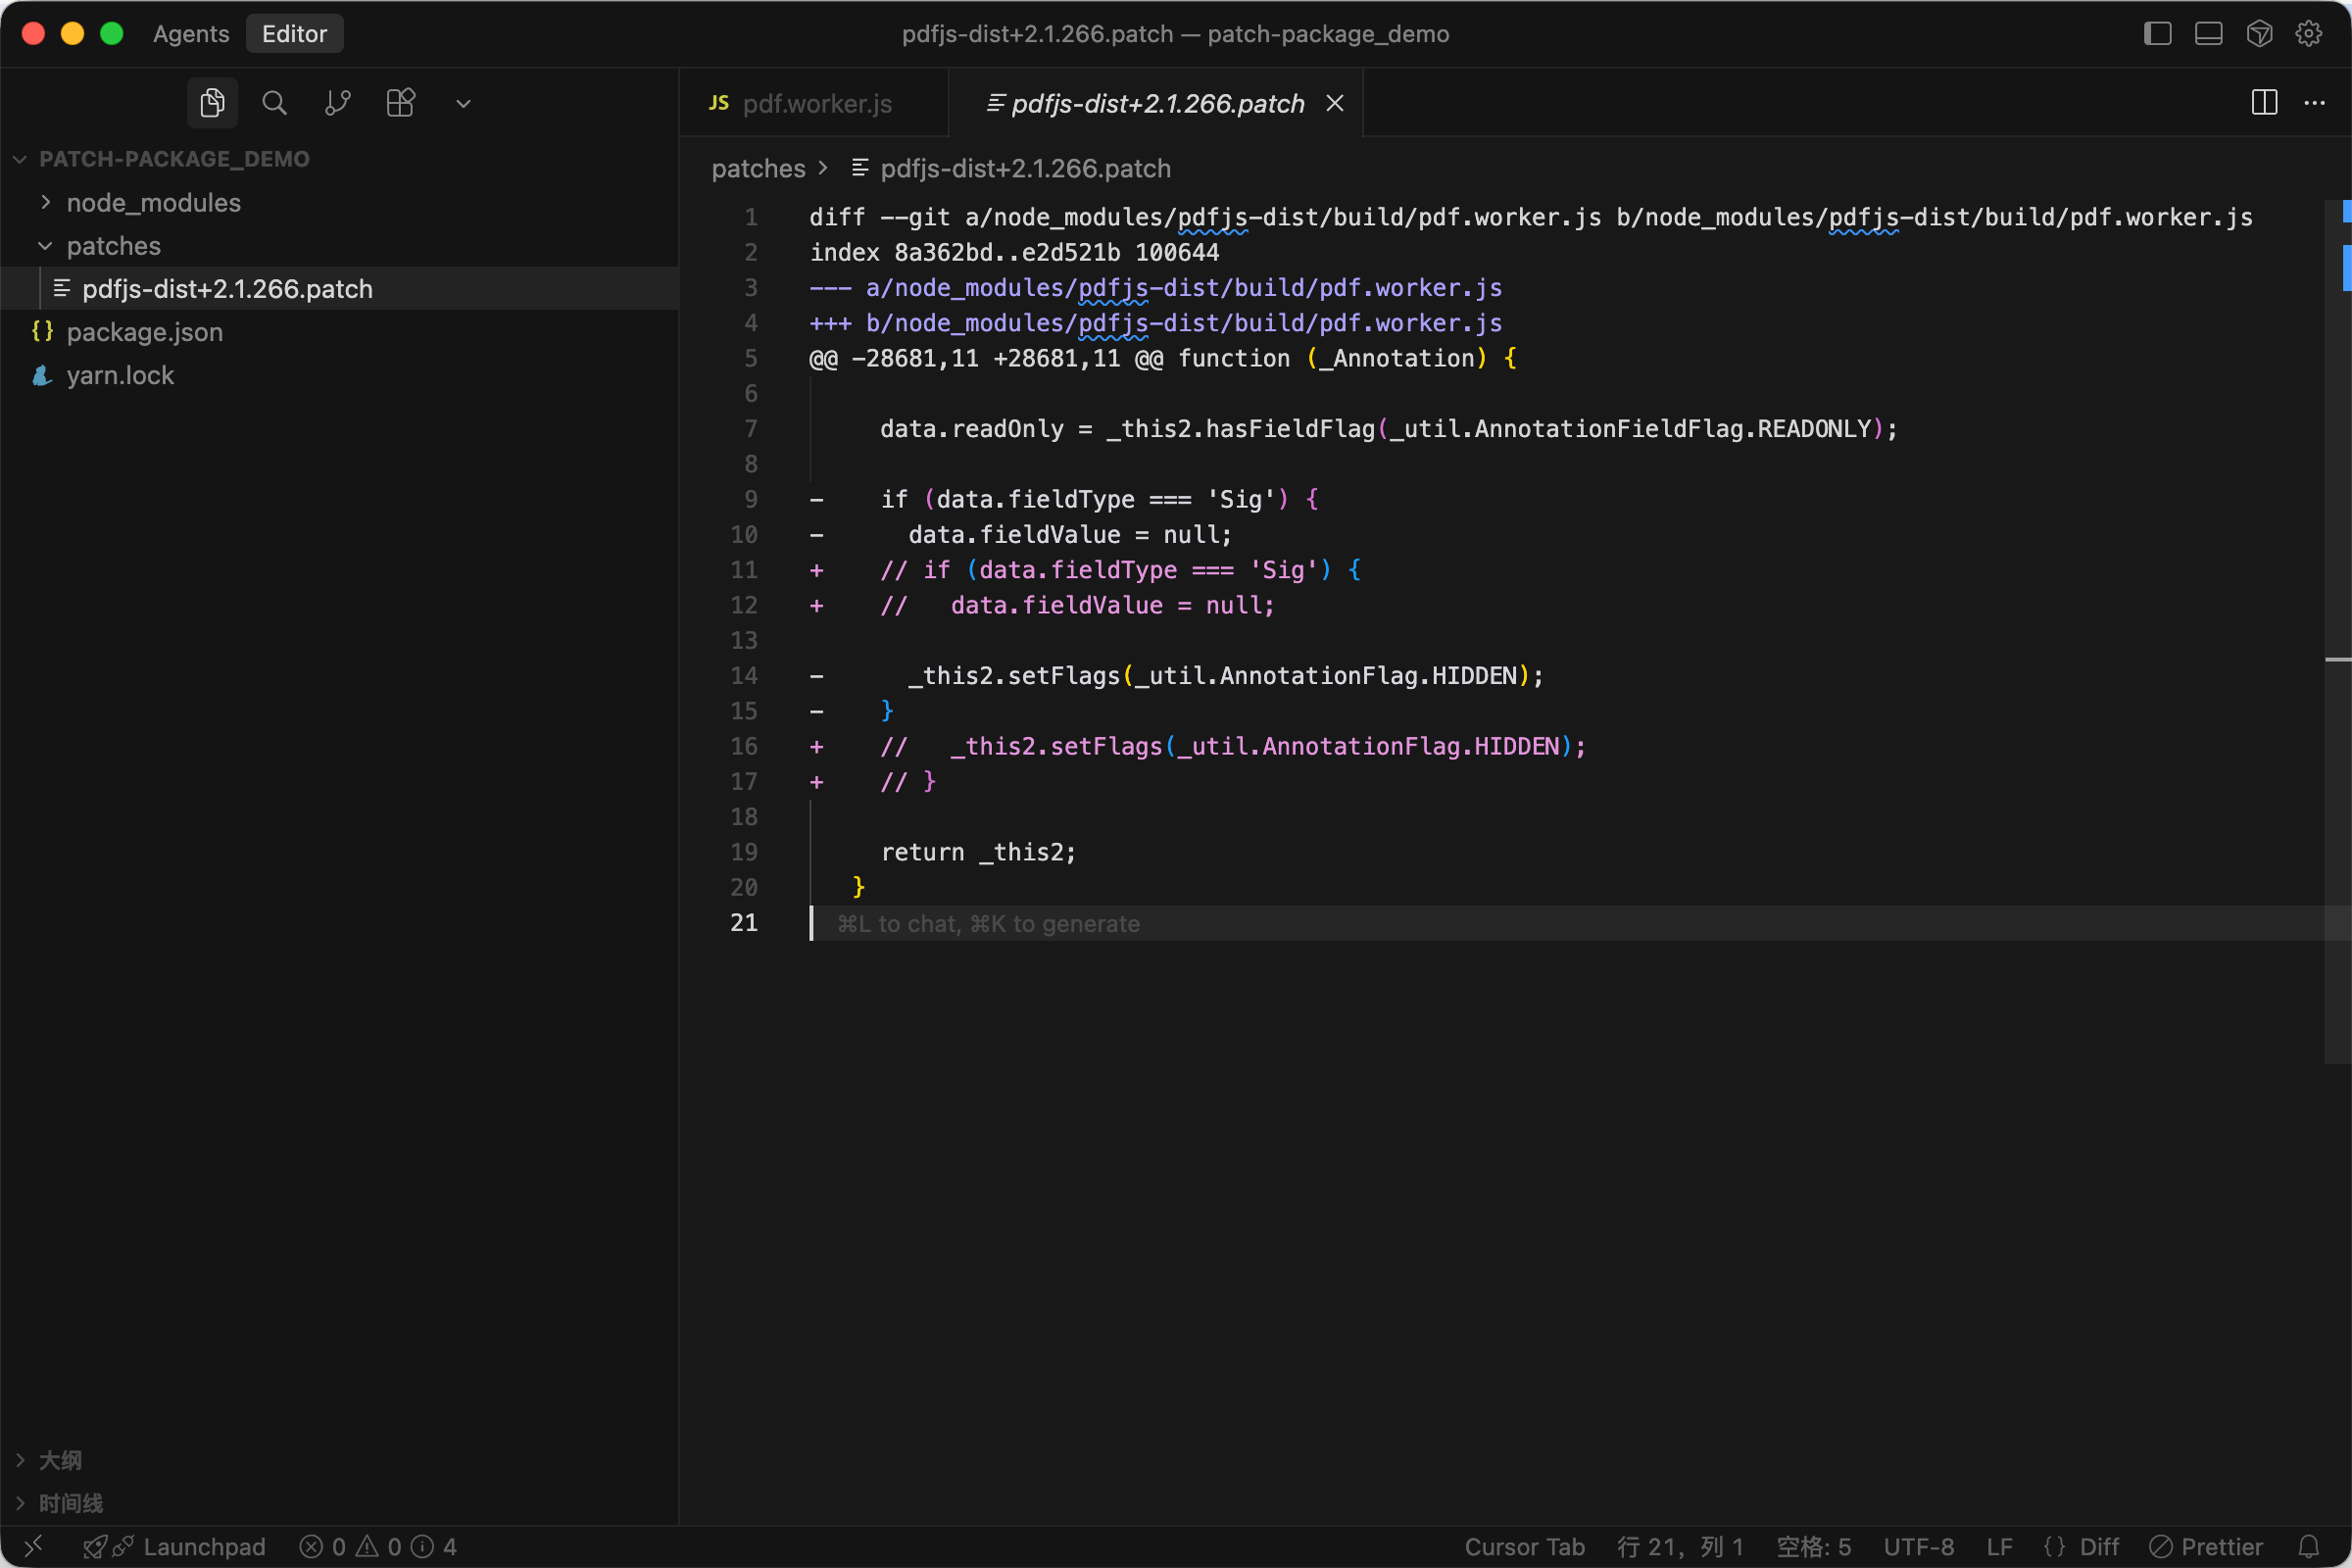Toggle the bottom panel layout icon
The width and height of the screenshot is (2352, 1568).
coord(2208,34)
